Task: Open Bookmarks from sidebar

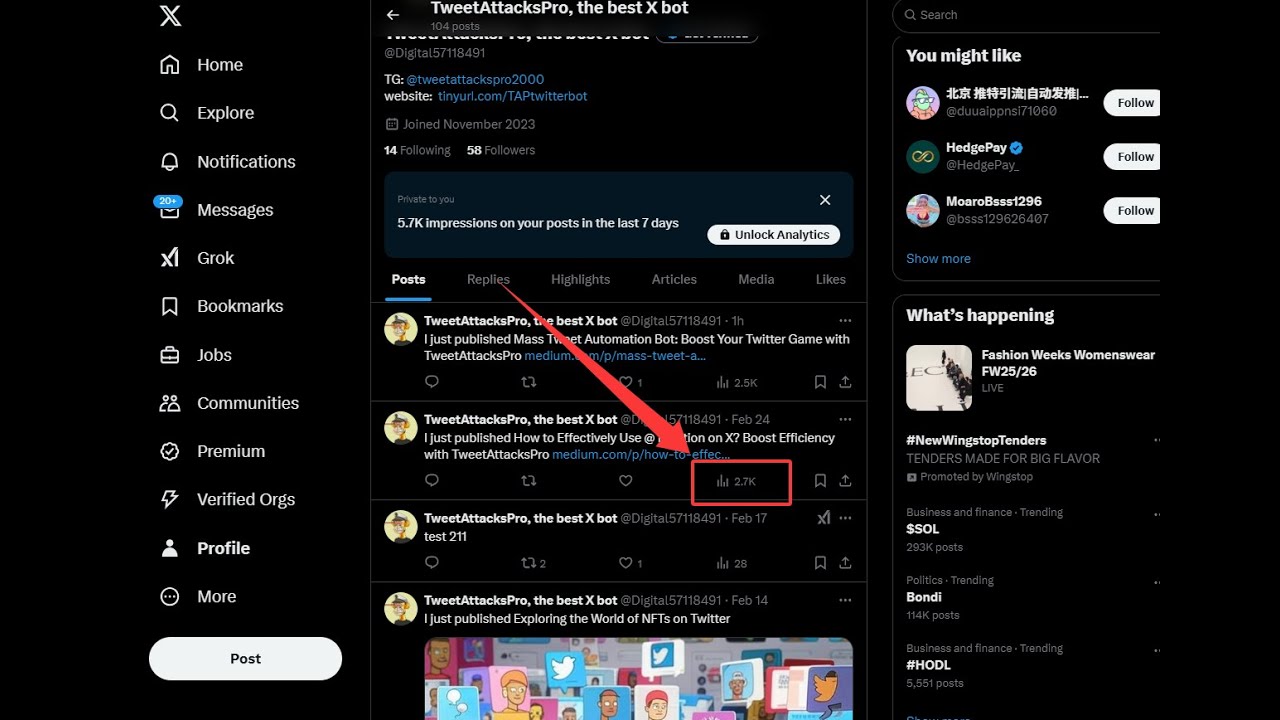Action: pos(240,306)
